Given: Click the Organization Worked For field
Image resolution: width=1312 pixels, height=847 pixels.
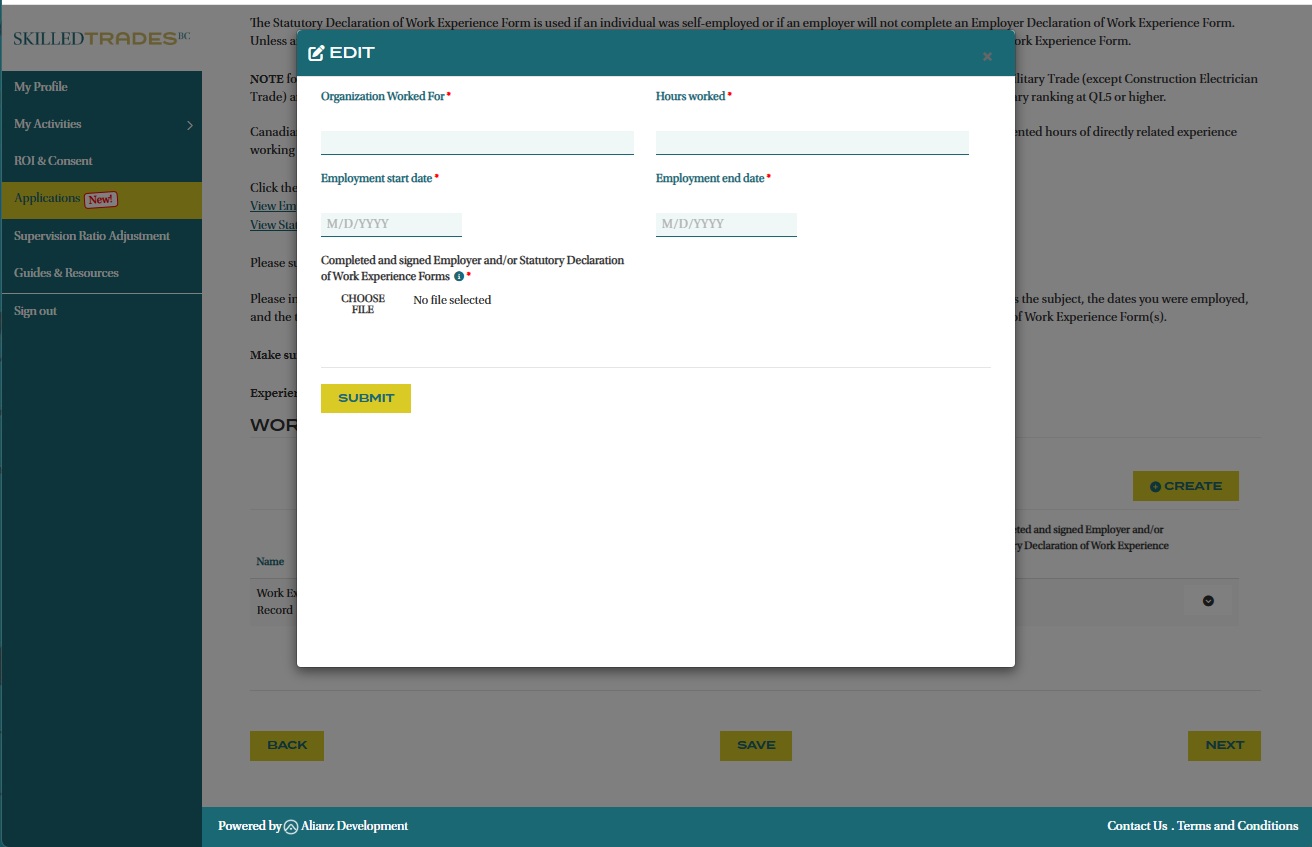Looking at the screenshot, I should point(477,142).
